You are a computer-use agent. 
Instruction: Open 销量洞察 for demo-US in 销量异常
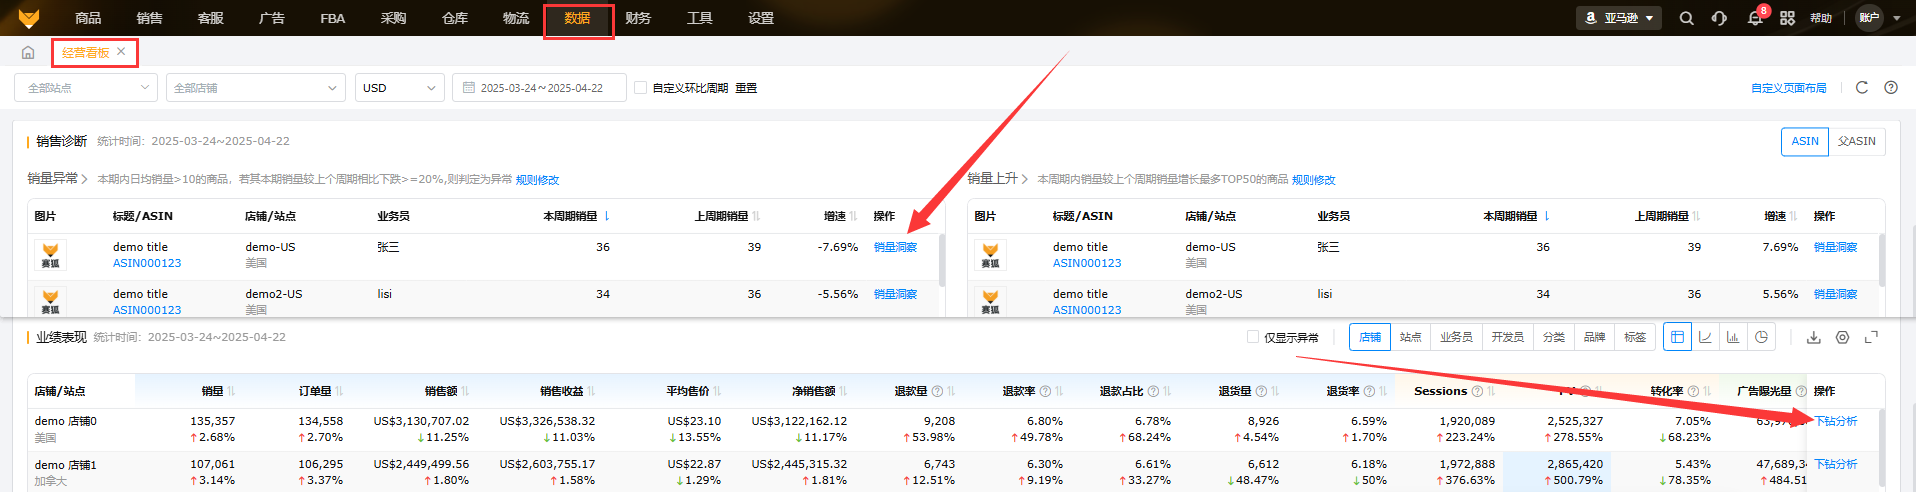[x=895, y=247]
